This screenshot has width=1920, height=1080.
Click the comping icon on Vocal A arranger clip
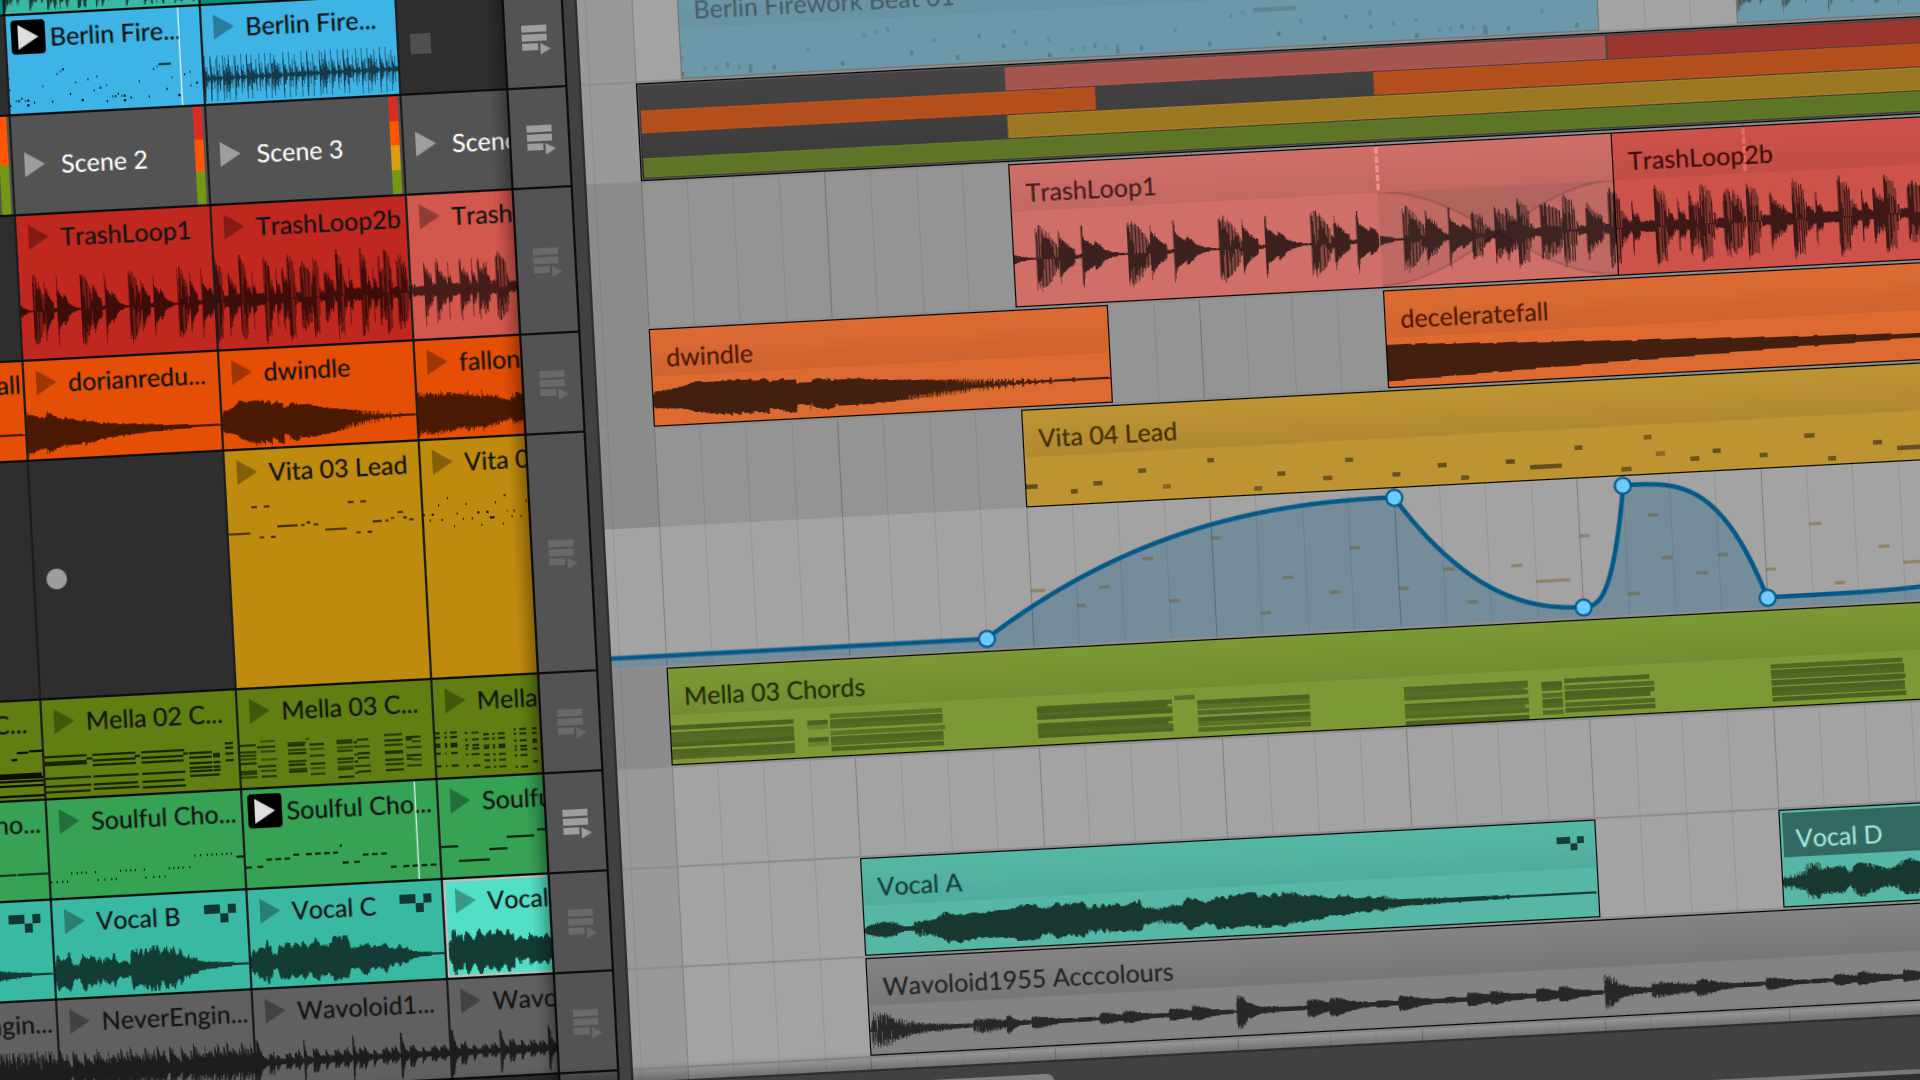coord(1570,843)
